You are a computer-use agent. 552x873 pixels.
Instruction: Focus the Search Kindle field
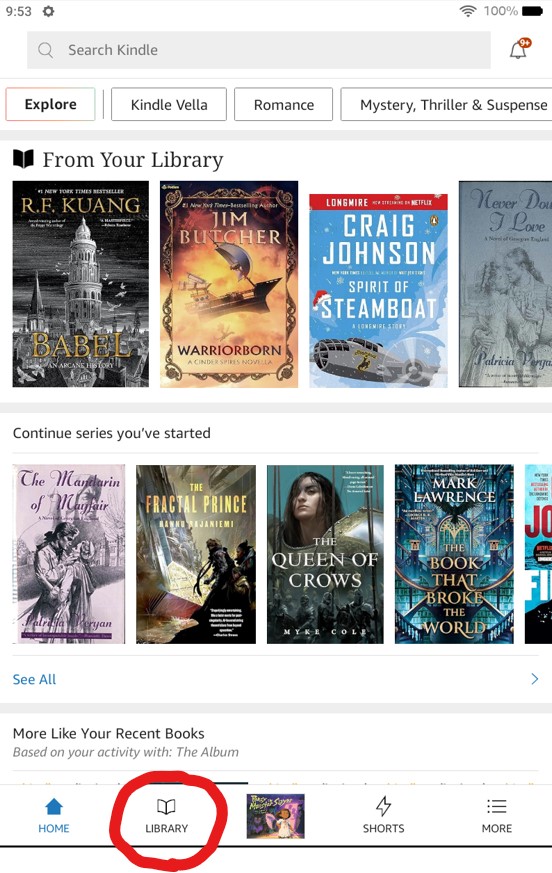point(259,50)
